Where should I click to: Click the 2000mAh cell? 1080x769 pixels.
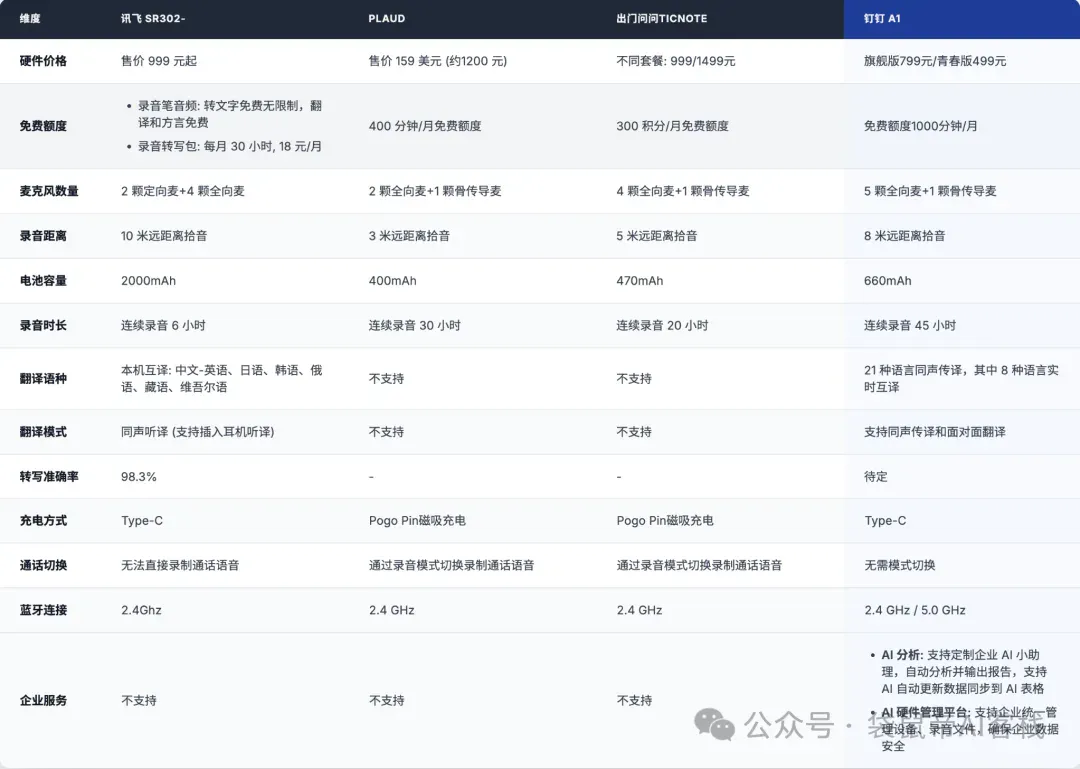pos(148,280)
